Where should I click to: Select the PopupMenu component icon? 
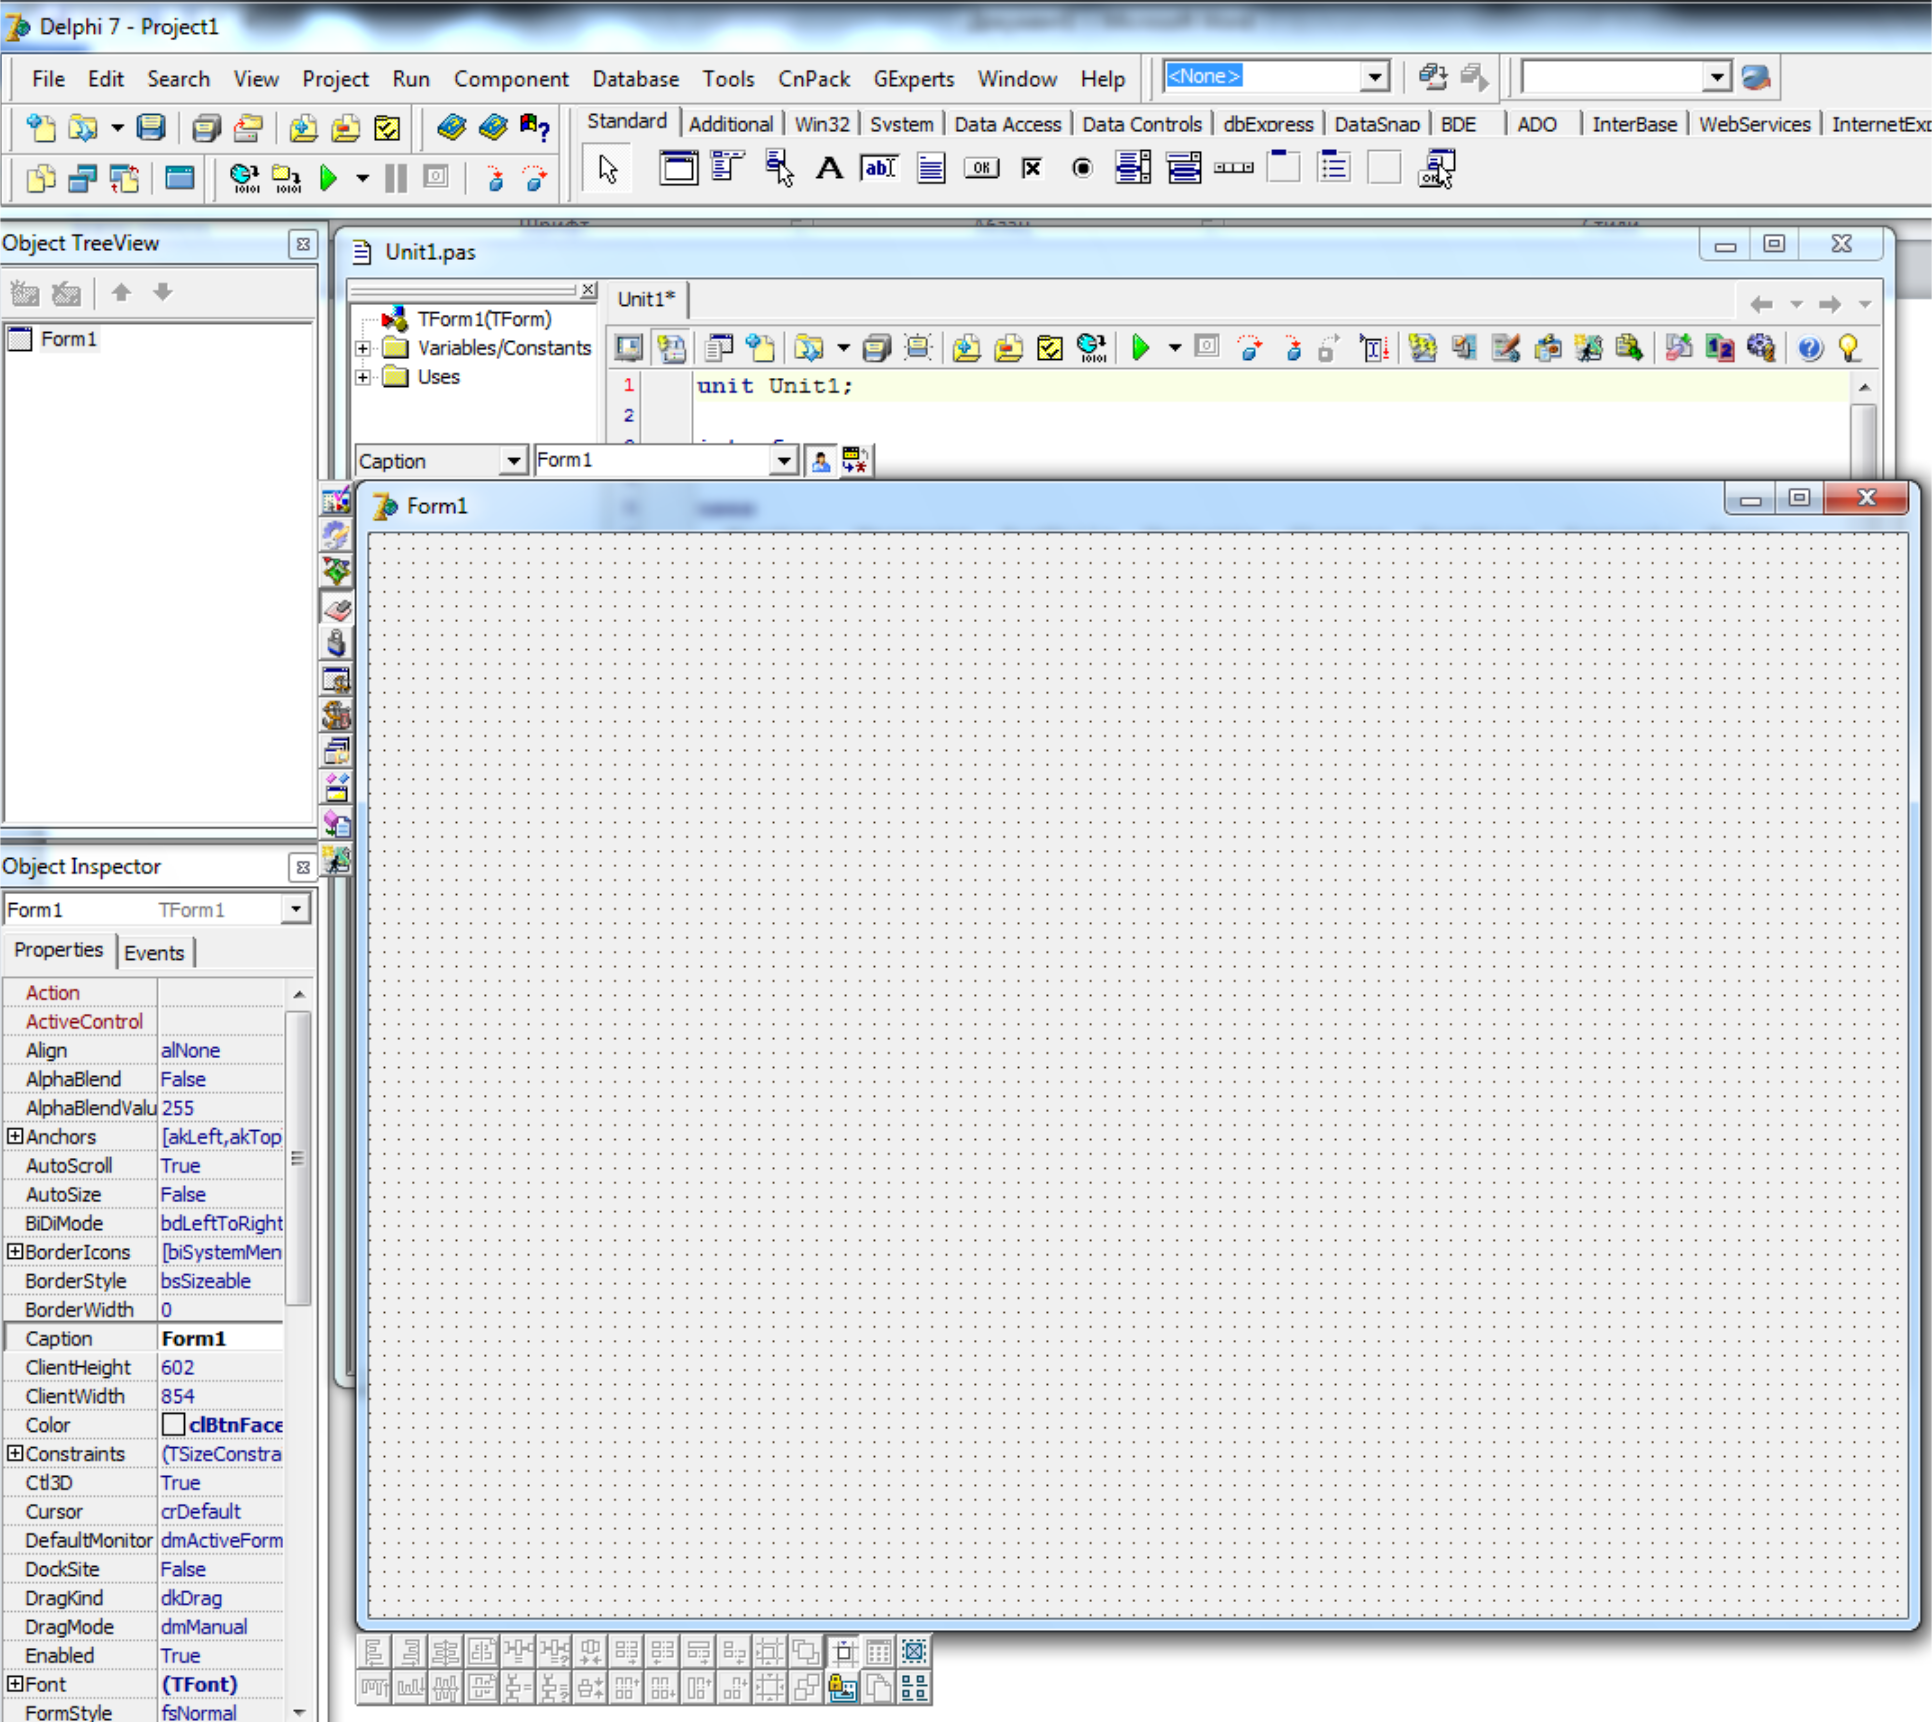(x=779, y=168)
